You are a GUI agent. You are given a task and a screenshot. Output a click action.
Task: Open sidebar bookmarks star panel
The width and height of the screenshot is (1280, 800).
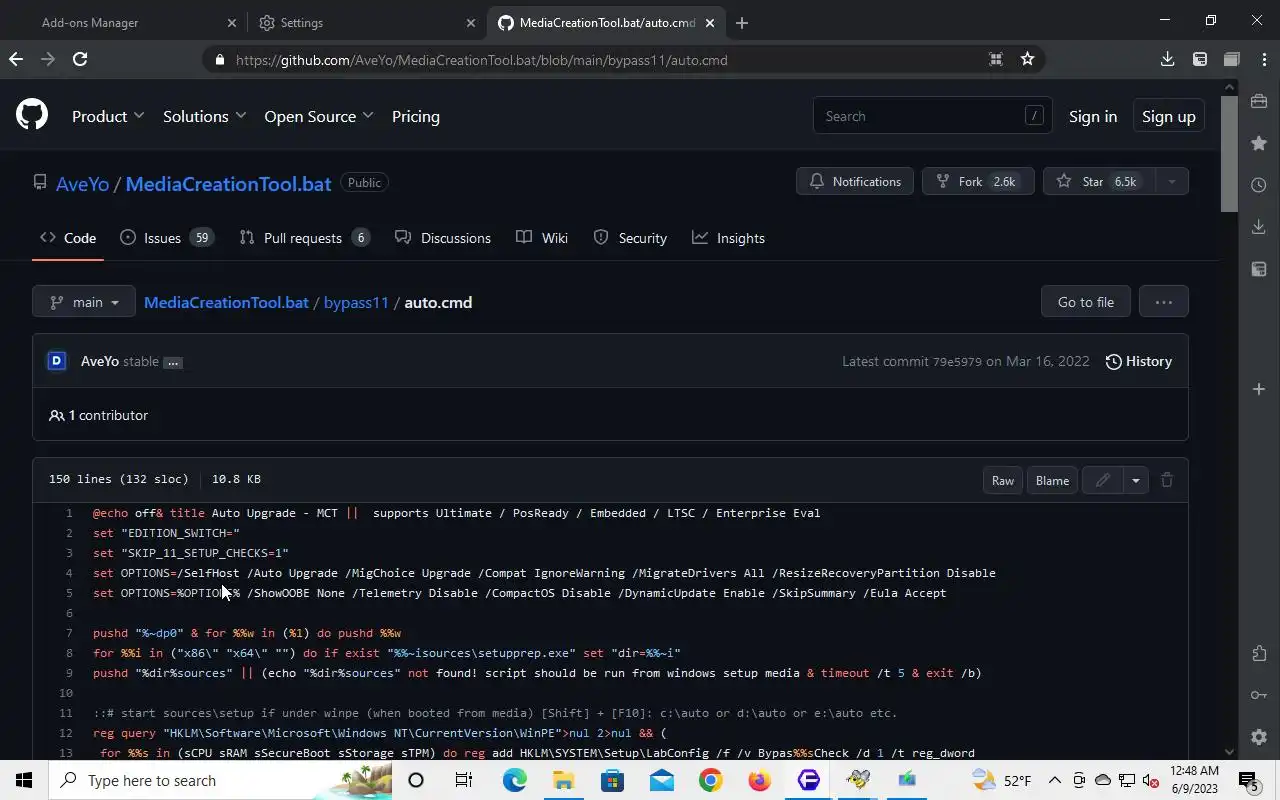click(x=1259, y=143)
